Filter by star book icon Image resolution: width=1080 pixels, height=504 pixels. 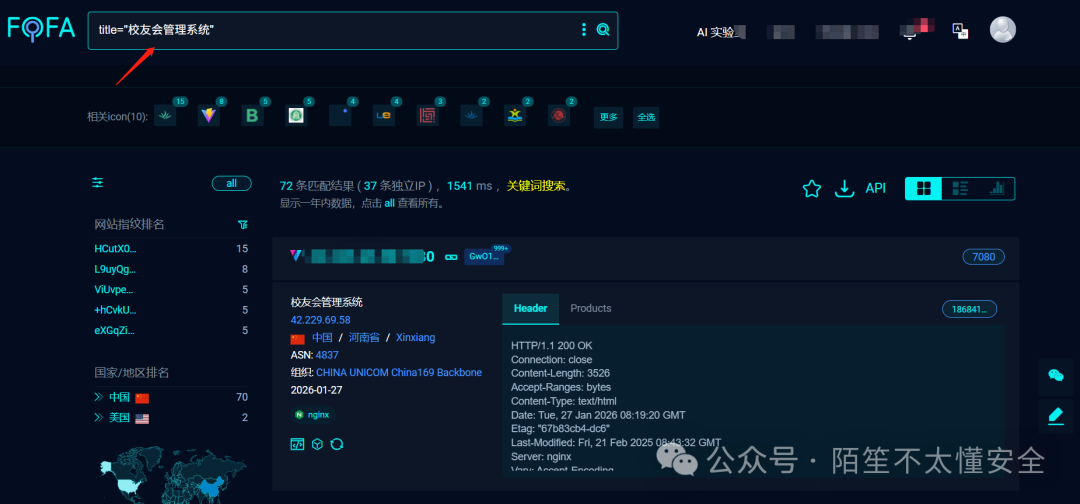515,116
